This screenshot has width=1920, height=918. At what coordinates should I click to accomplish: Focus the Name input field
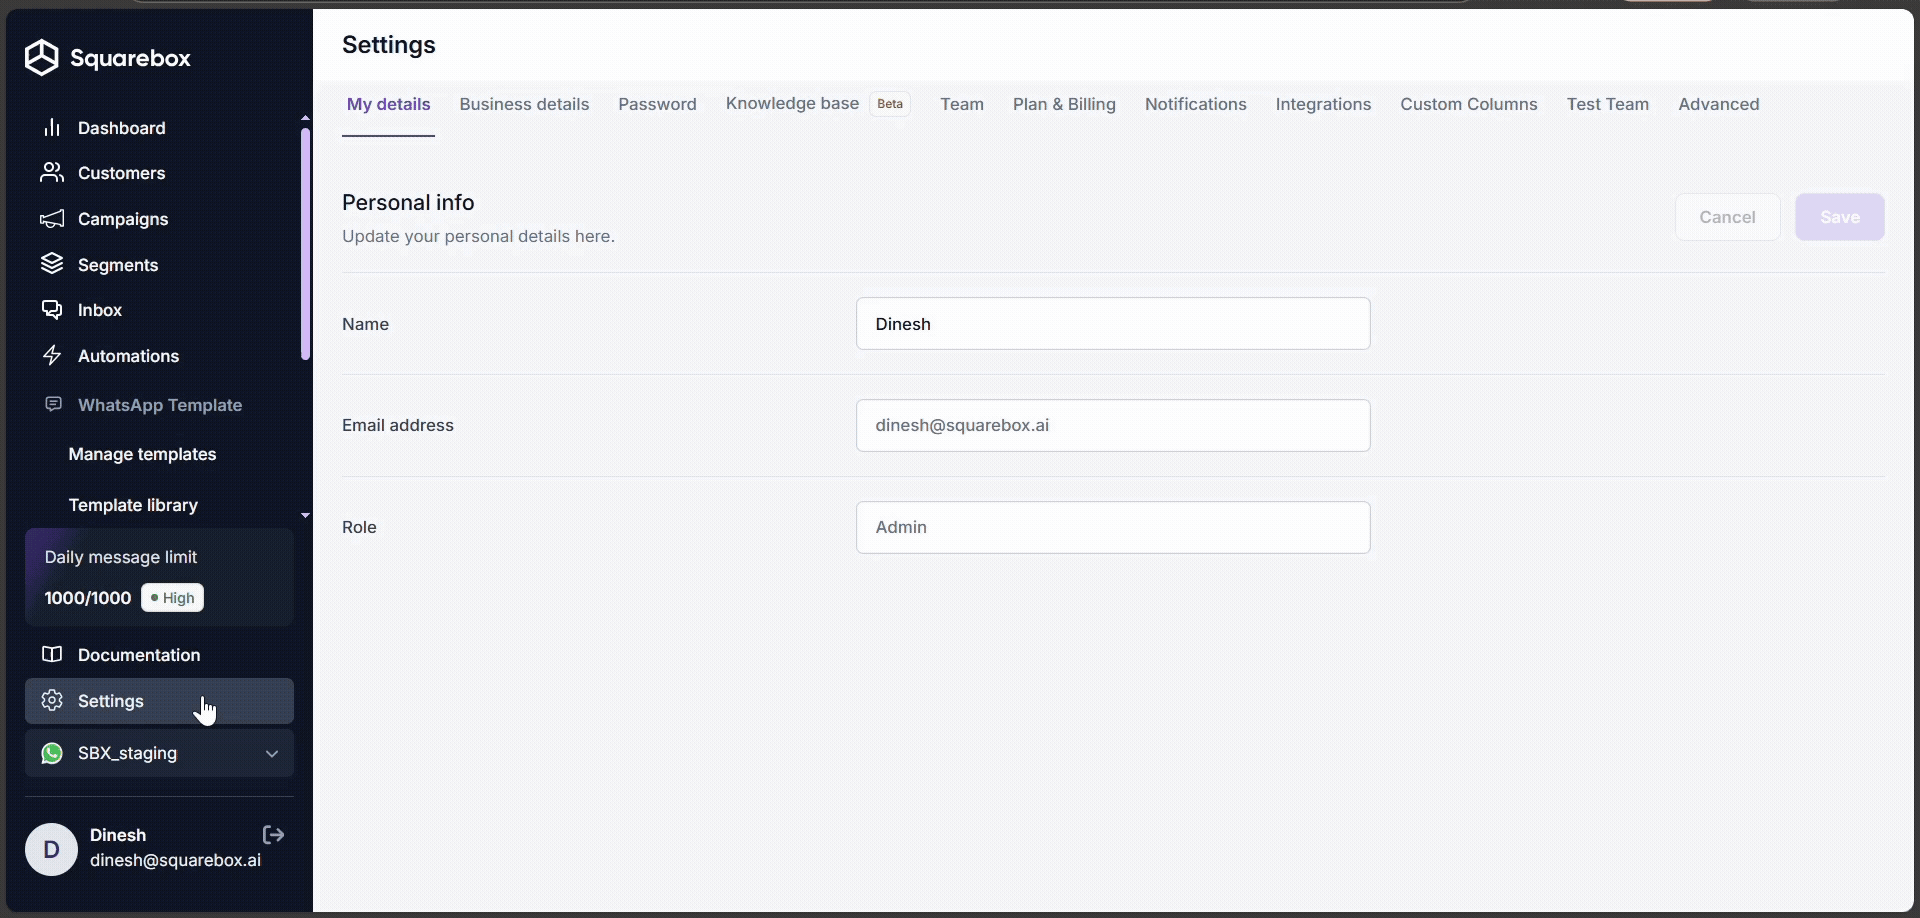(x=1112, y=324)
